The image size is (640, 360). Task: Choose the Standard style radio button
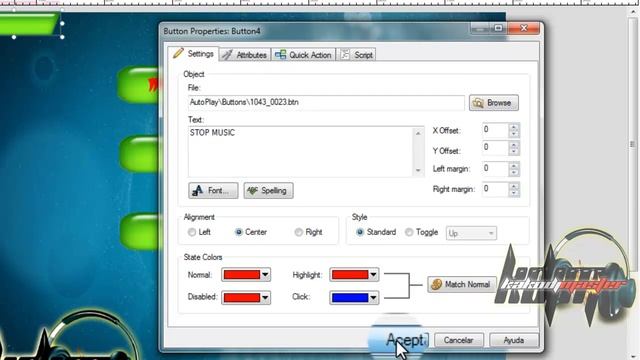click(x=360, y=232)
